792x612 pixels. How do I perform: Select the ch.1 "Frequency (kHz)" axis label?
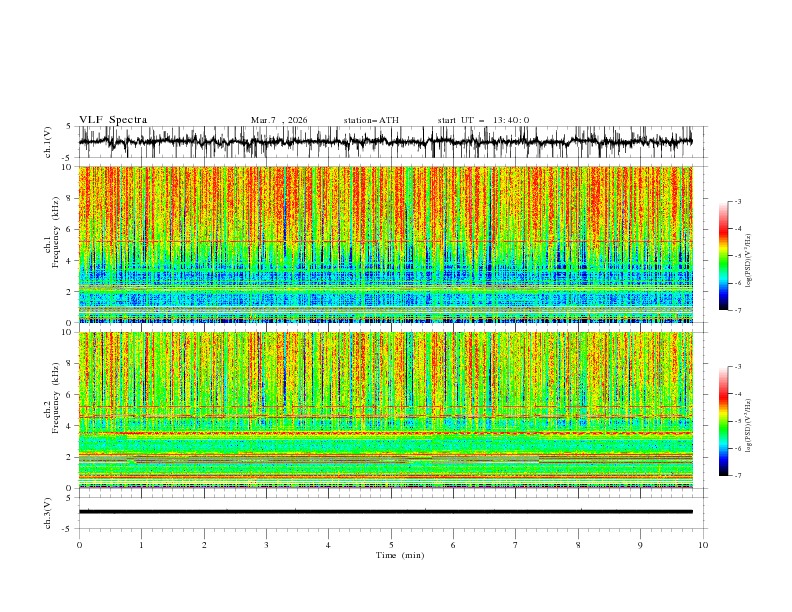[56, 232]
